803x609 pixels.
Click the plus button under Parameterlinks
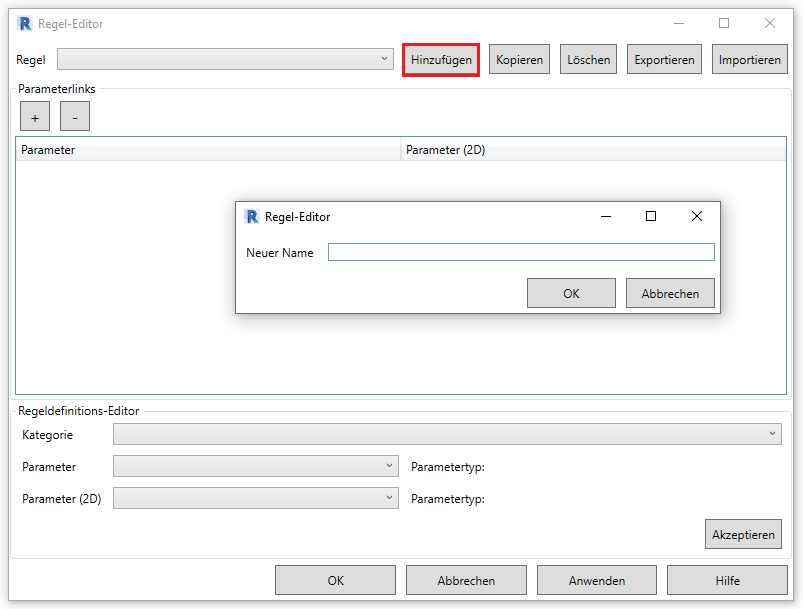(x=35, y=117)
